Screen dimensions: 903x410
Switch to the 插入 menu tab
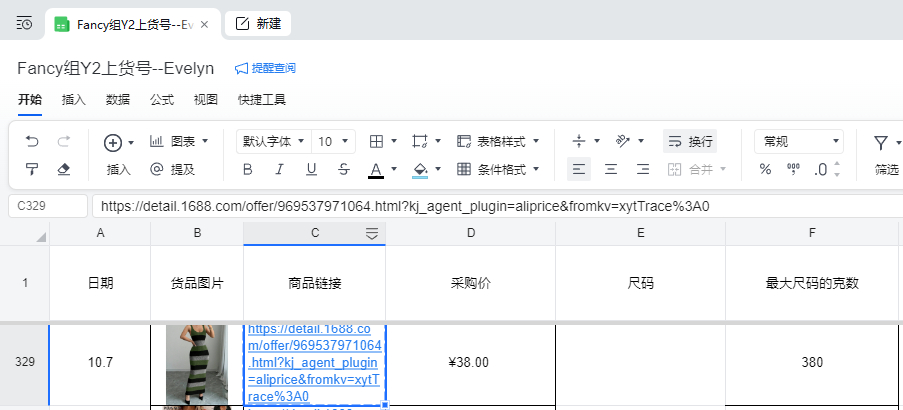[x=73, y=100]
